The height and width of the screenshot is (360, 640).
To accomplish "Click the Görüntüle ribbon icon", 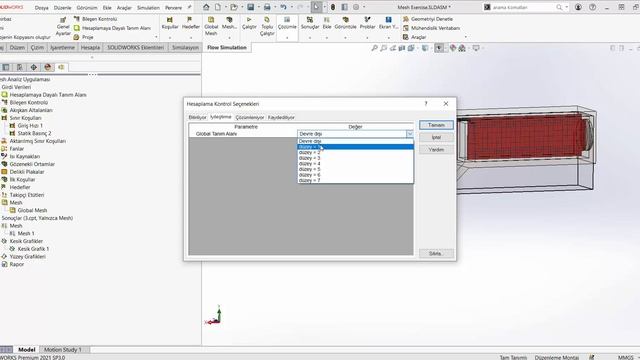I will click(345, 23).
